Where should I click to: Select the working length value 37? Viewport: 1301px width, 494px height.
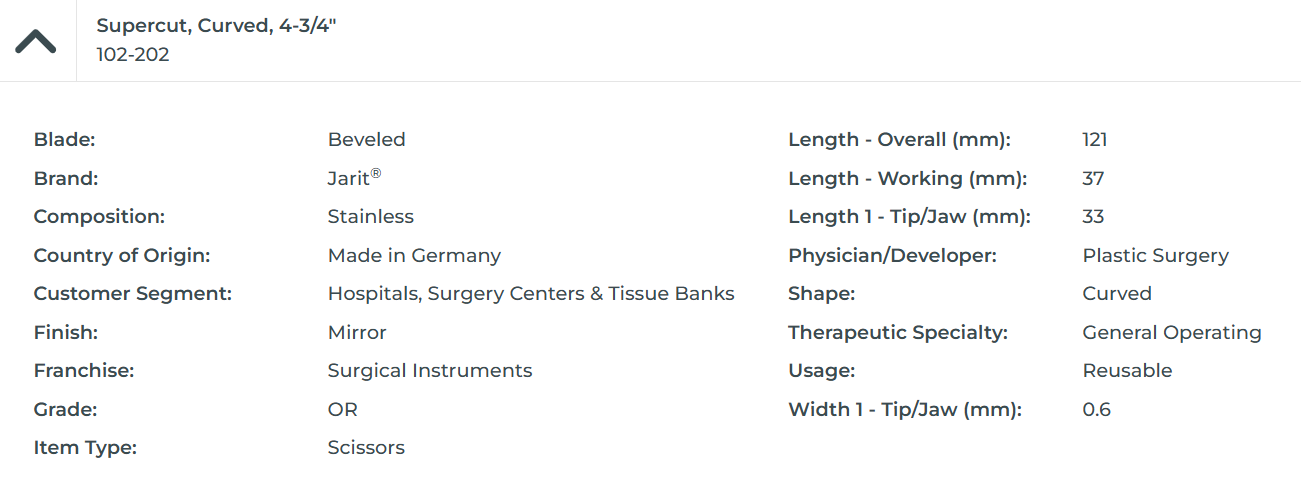pyautogui.click(x=1093, y=179)
